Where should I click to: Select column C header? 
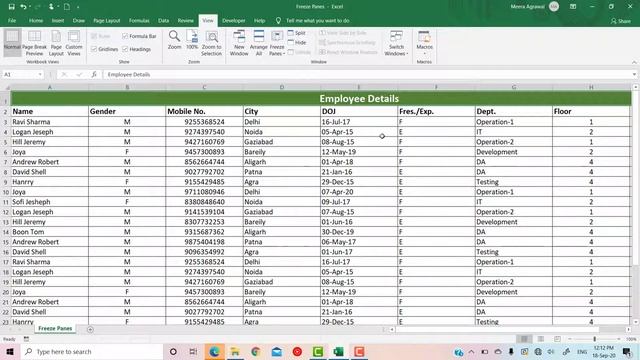(x=204, y=87)
